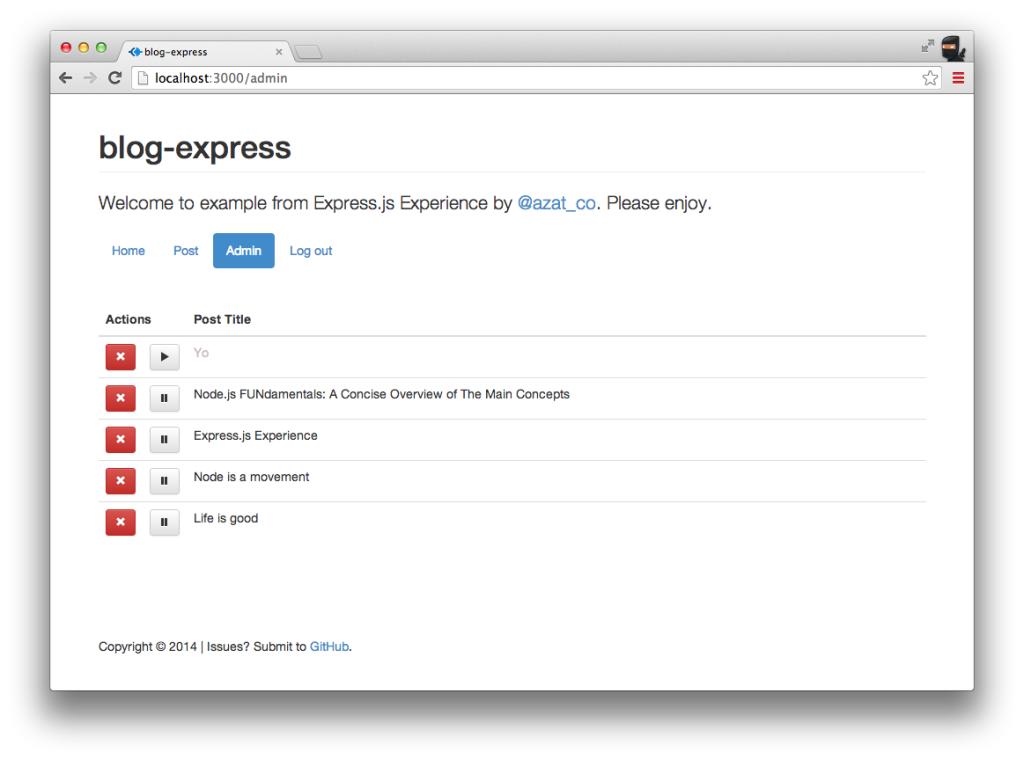The image size is (1024, 760).
Task: Open the GitHub issues link
Action: coord(330,646)
